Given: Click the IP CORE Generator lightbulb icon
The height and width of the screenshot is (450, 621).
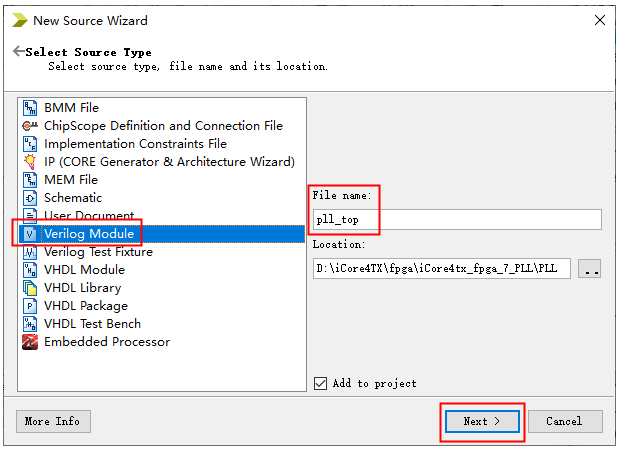Looking at the screenshot, I should [29, 162].
